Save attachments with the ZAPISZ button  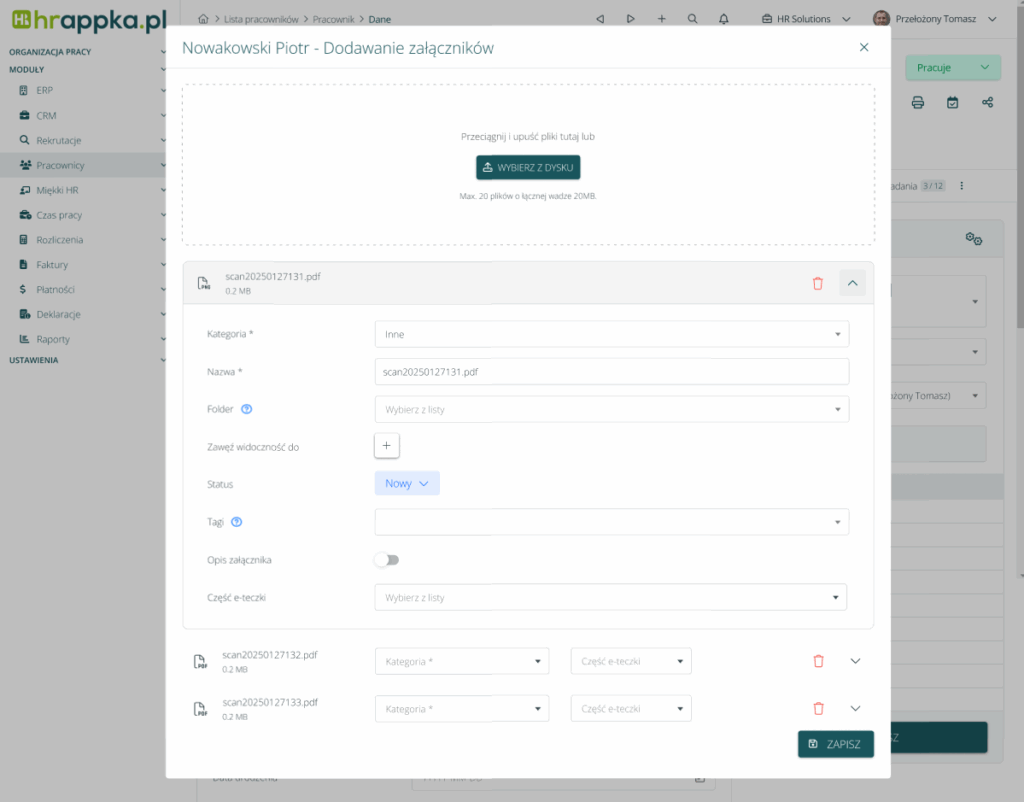835,744
